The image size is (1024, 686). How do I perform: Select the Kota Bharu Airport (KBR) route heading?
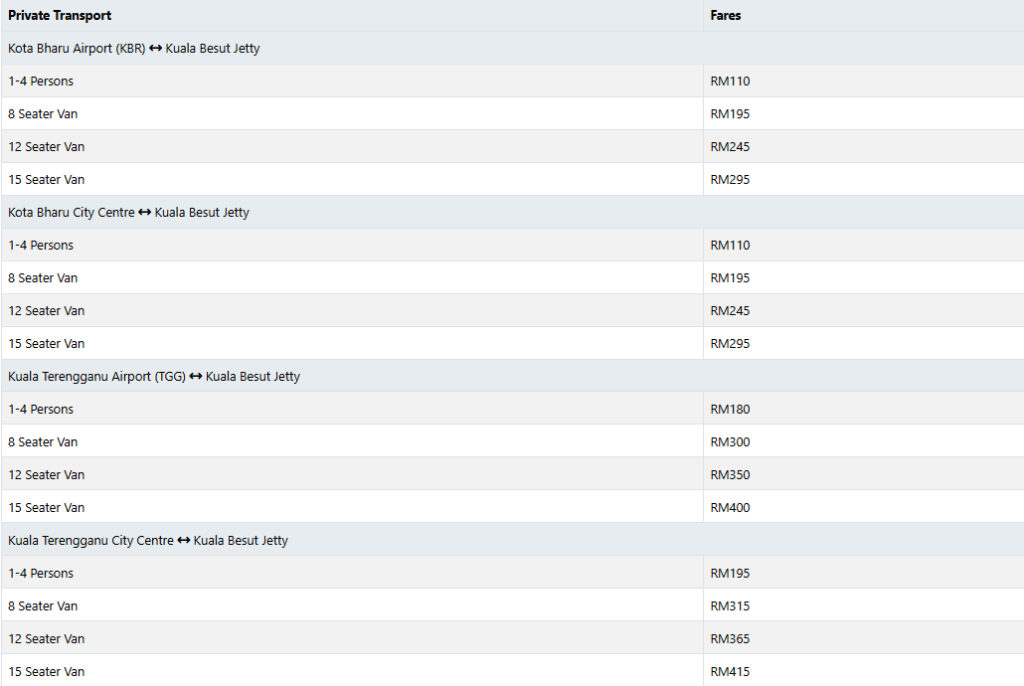[134, 48]
